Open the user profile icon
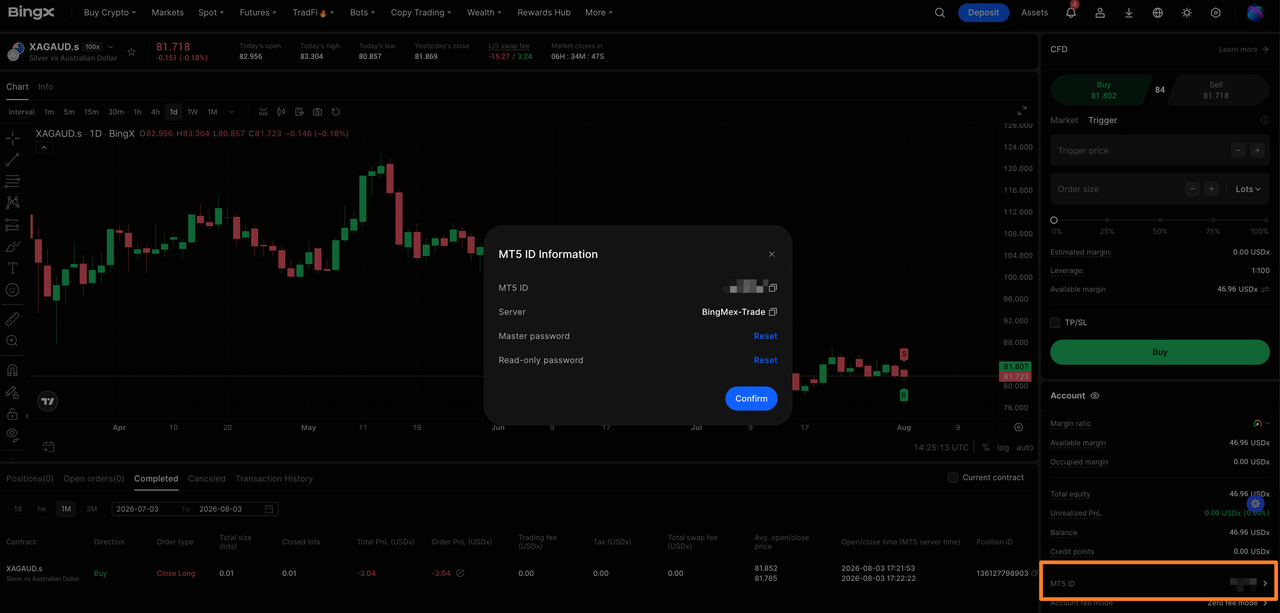 coord(1100,13)
